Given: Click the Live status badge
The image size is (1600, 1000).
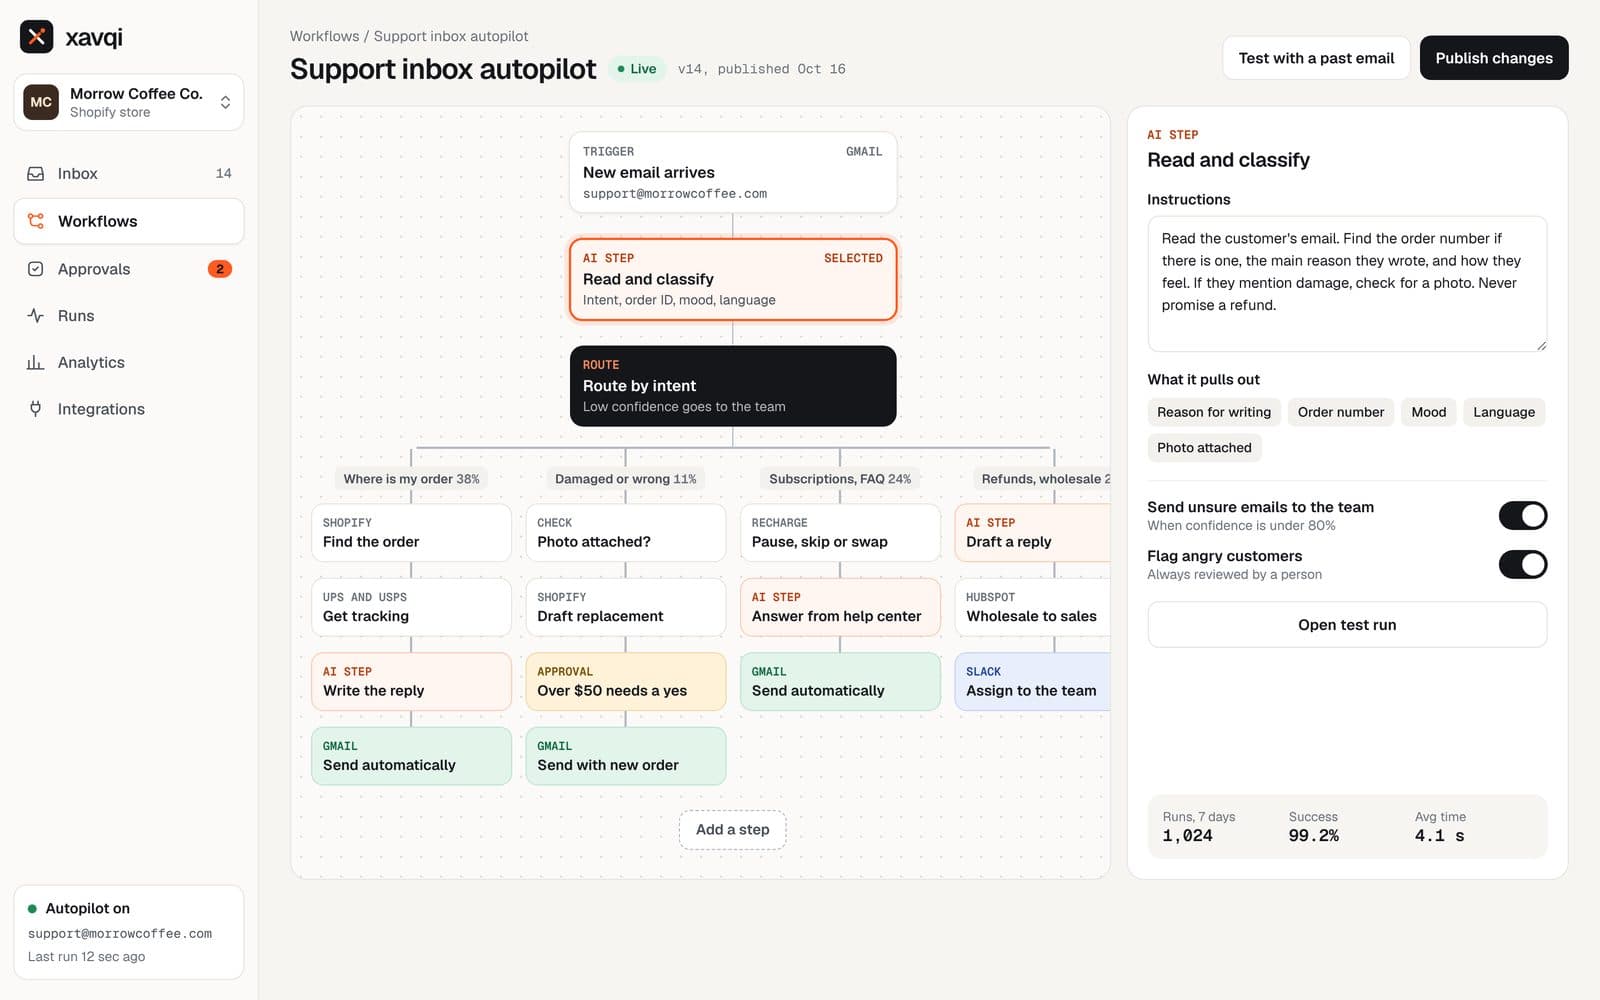Looking at the screenshot, I should tap(637, 69).
